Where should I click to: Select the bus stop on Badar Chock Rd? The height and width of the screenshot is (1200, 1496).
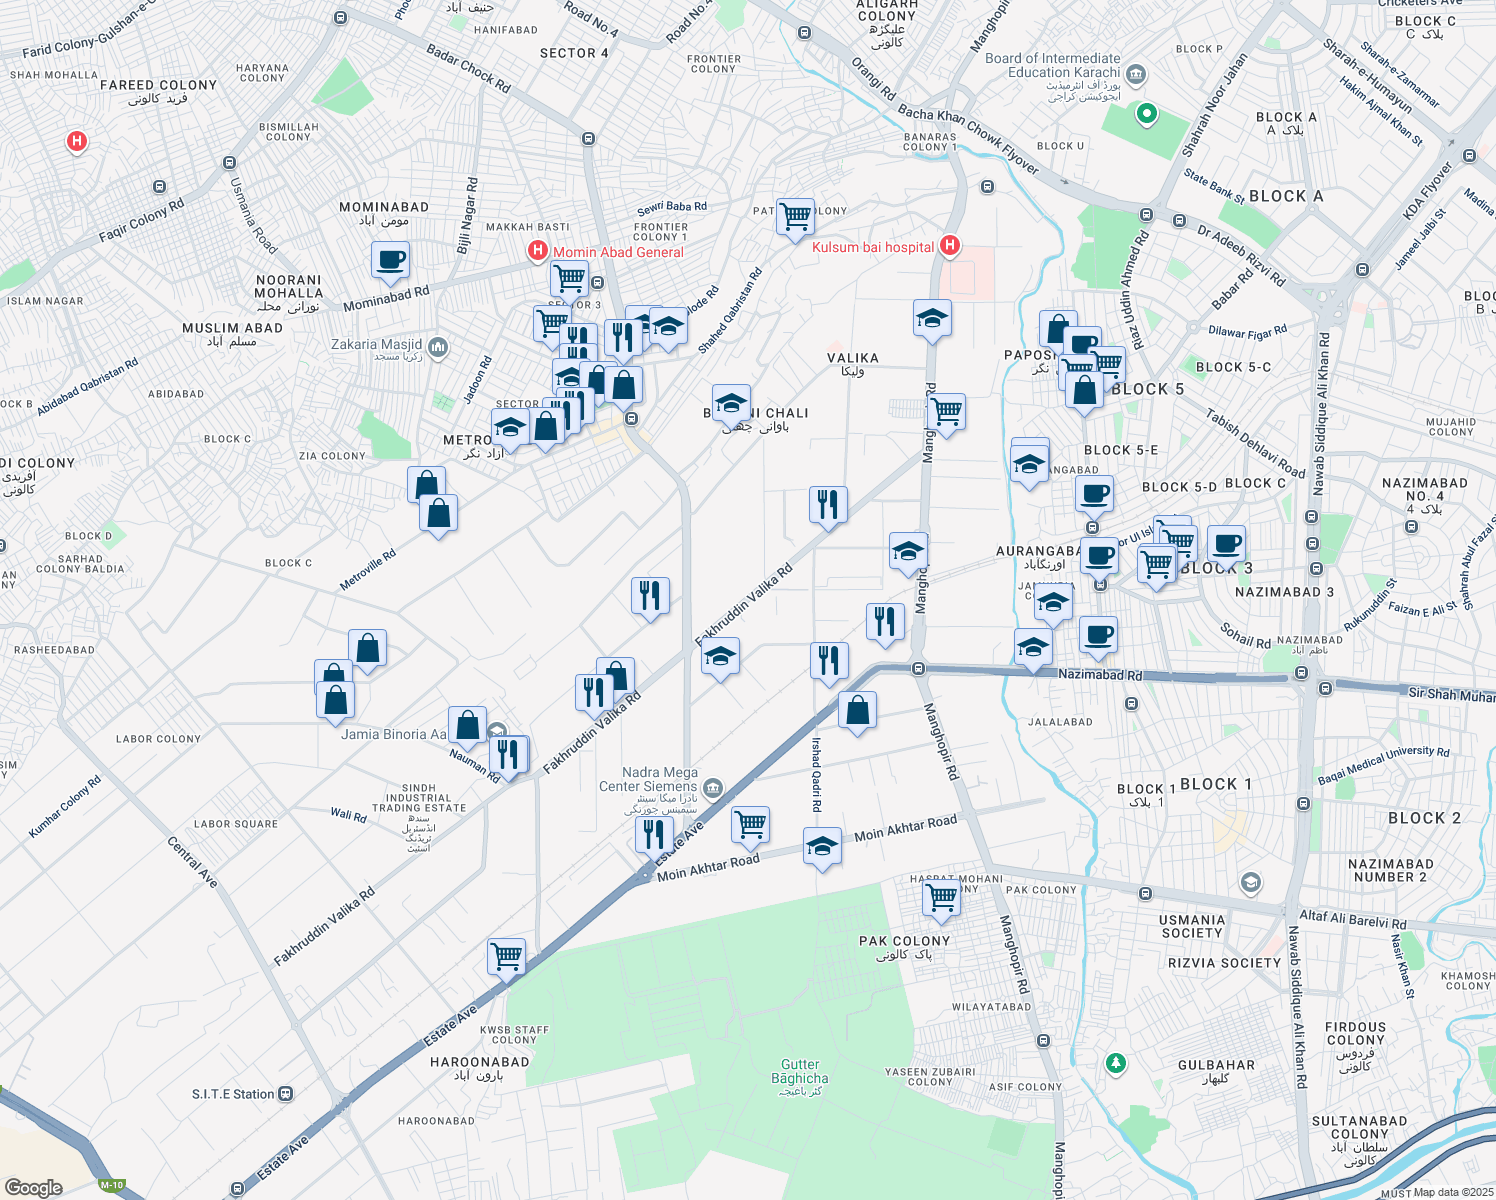click(x=588, y=138)
